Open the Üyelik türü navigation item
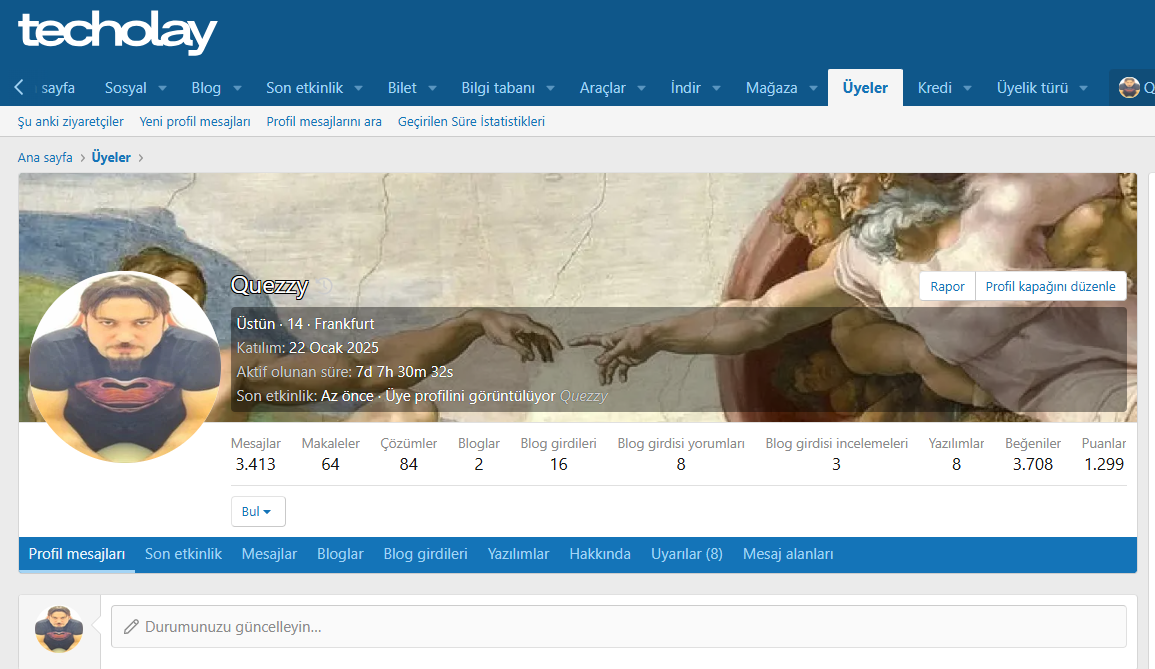 tap(1032, 88)
